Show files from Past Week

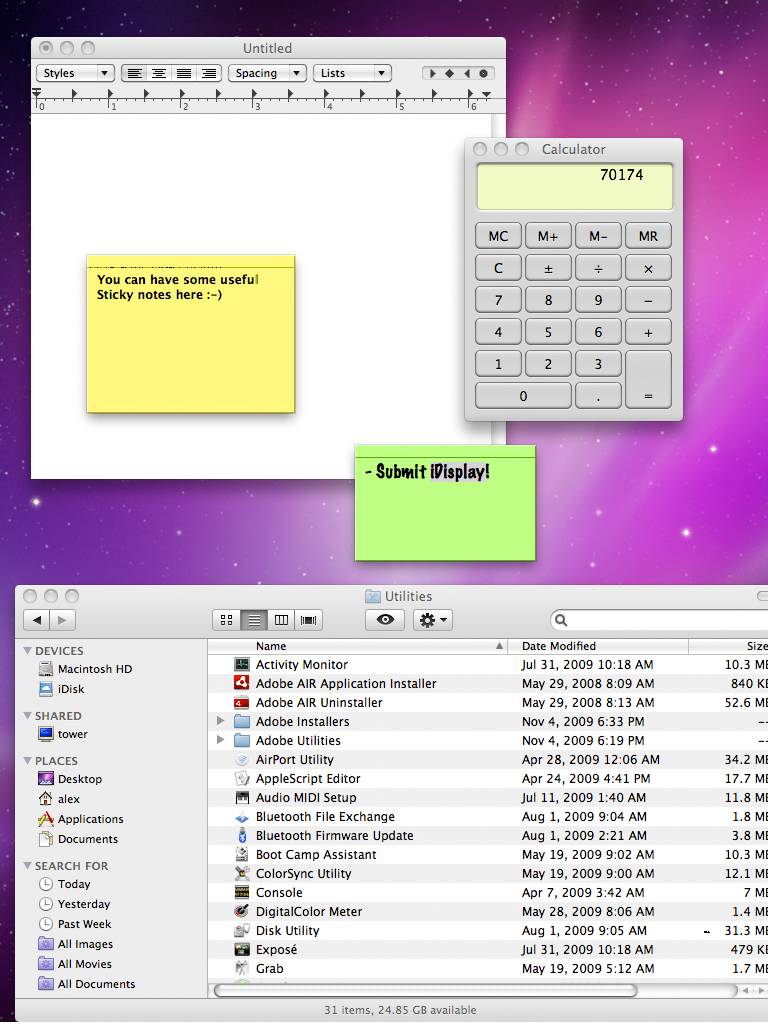(74, 924)
